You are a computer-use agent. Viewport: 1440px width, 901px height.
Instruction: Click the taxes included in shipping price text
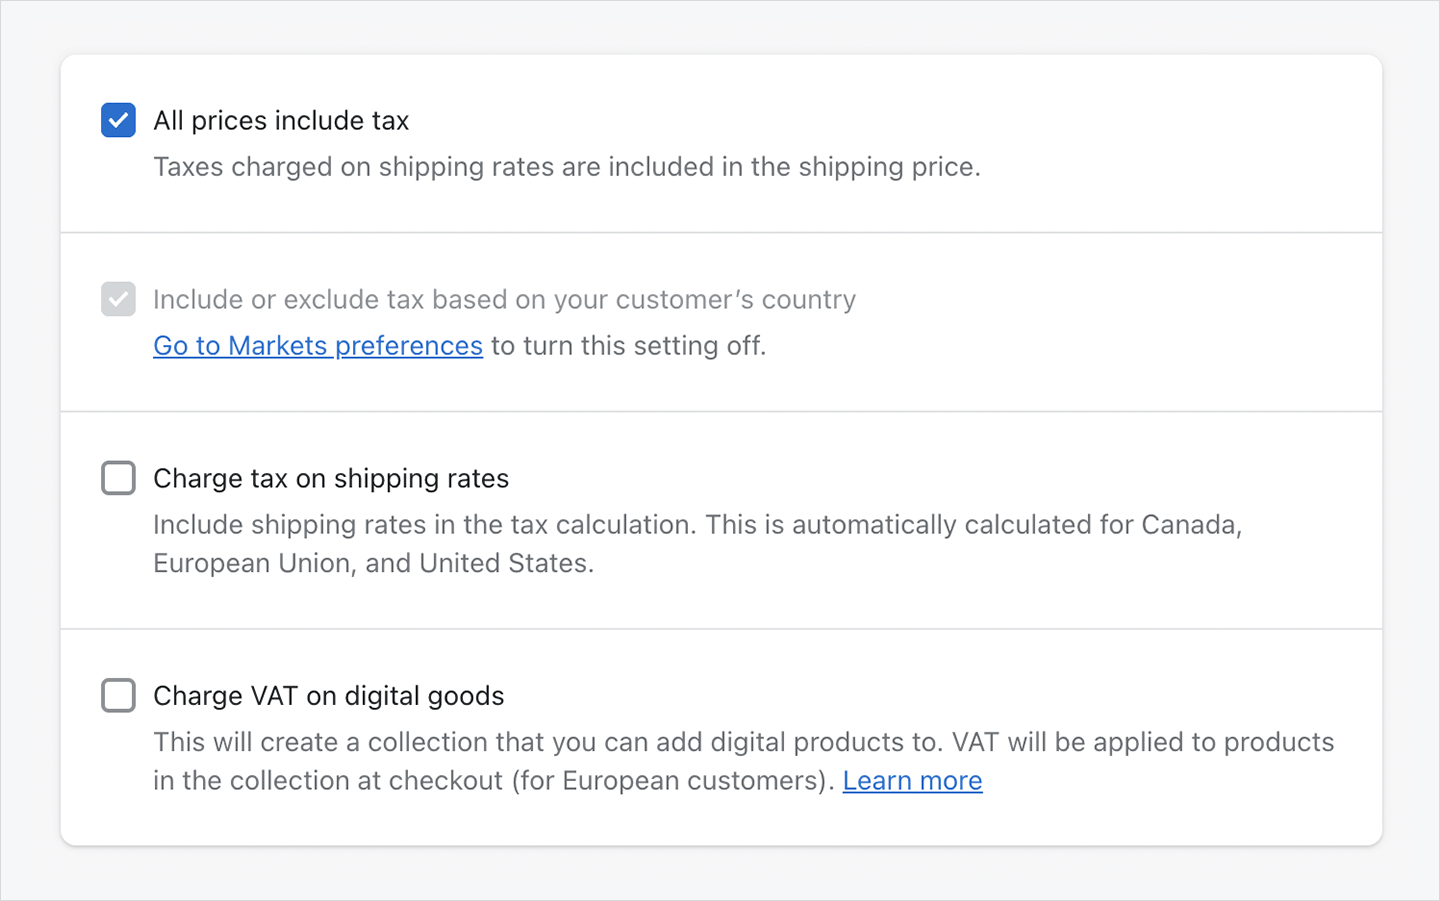click(567, 166)
